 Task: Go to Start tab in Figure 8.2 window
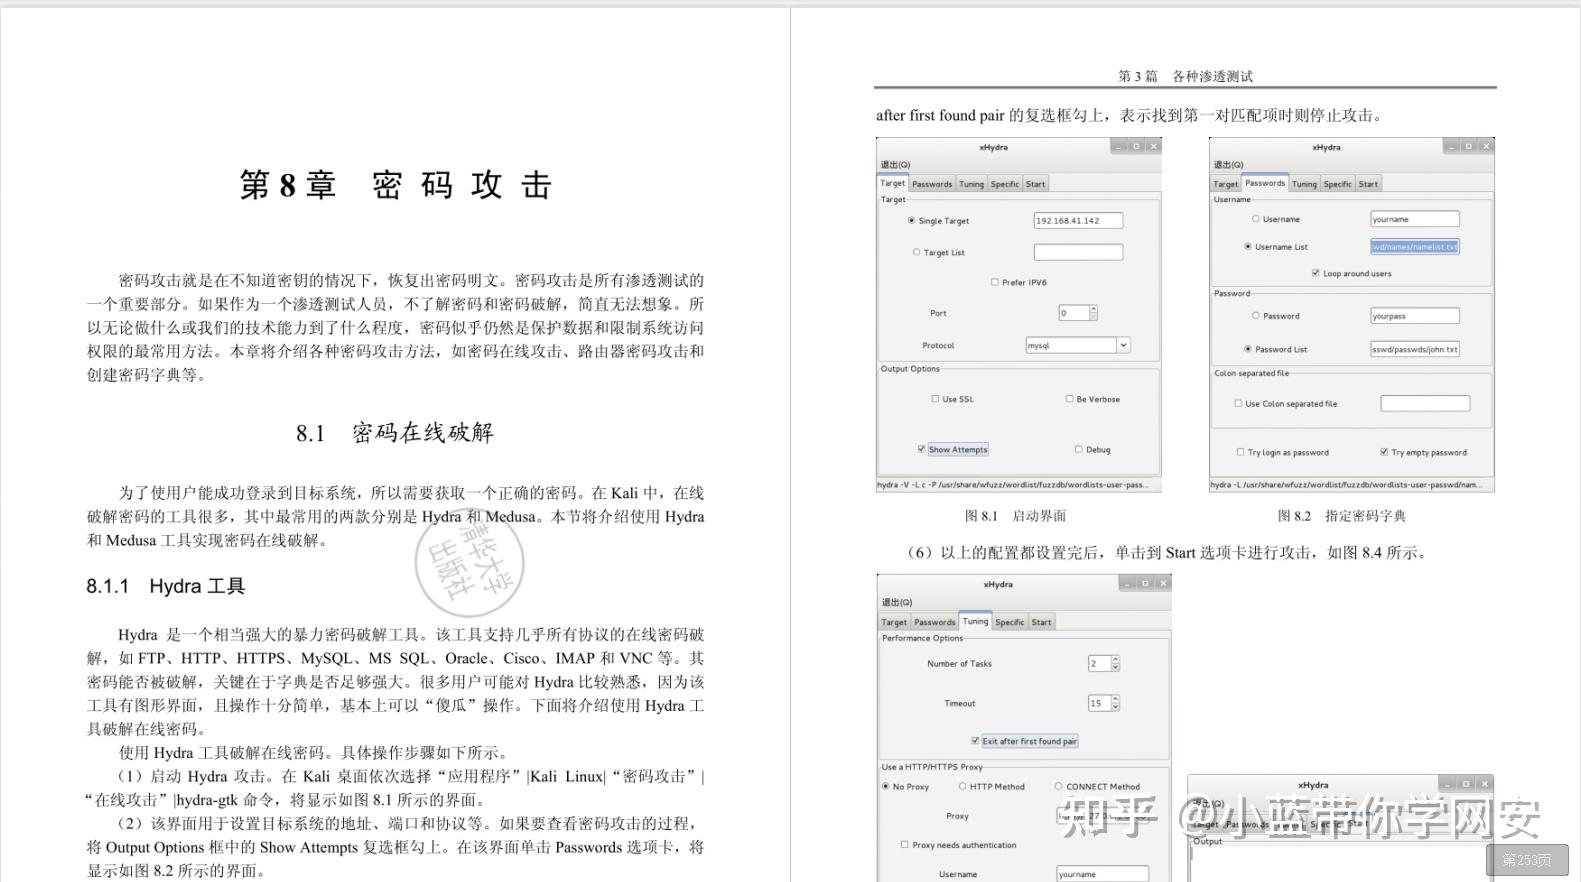(1368, 184)
